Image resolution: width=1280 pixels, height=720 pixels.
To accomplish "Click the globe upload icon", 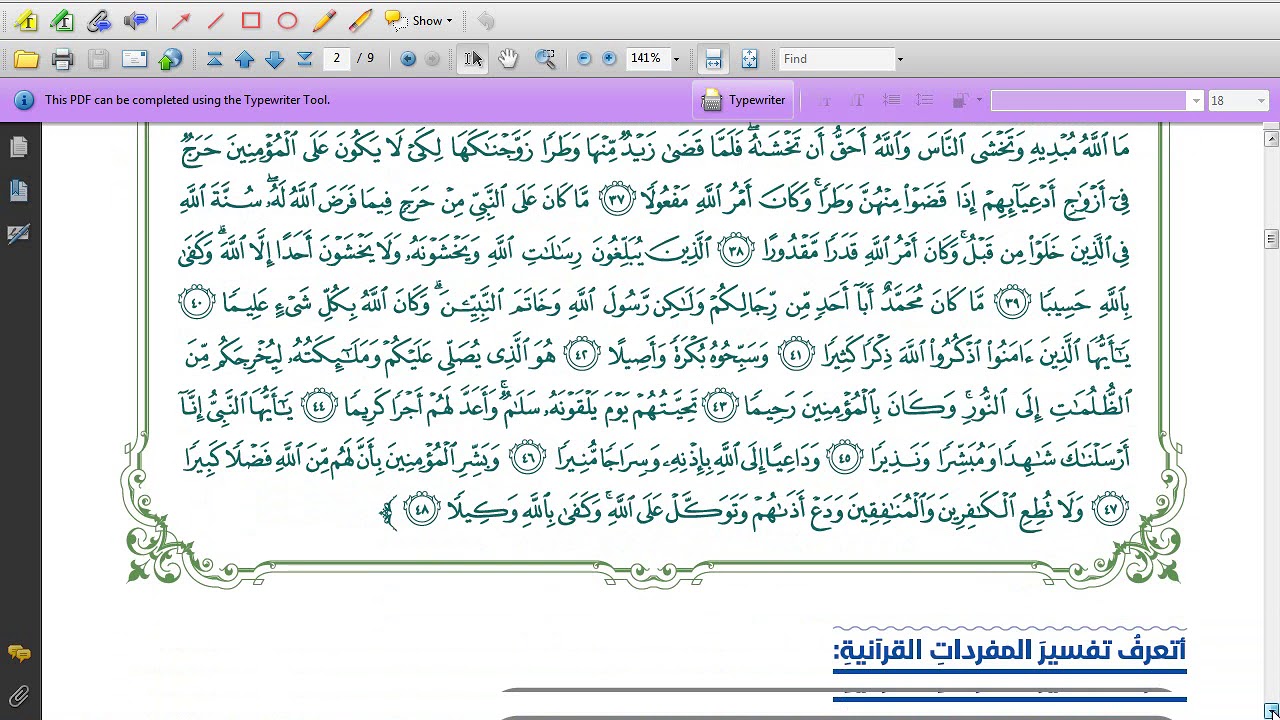I will tap(171, 59).
